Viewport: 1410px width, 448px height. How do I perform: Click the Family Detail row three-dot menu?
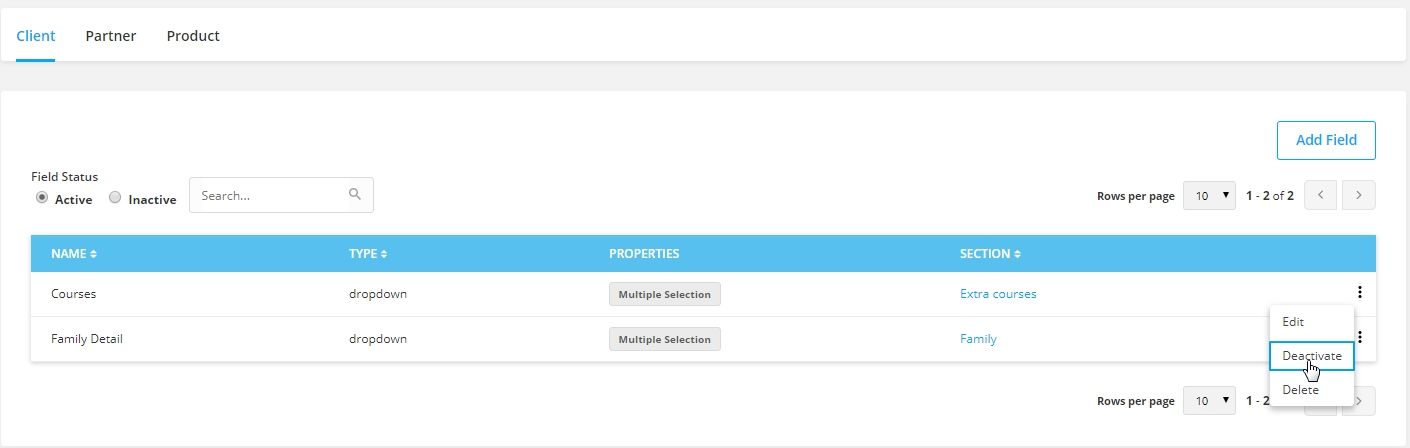coord(1360,338)
